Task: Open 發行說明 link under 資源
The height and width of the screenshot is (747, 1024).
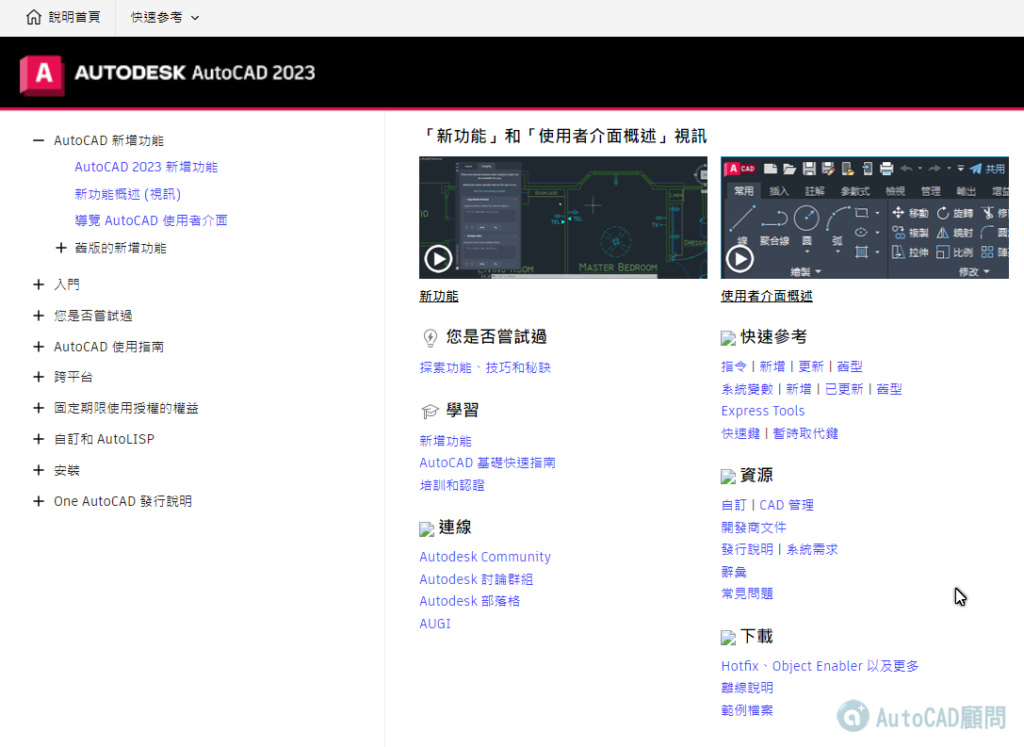Action: click(x=747, y=550)
